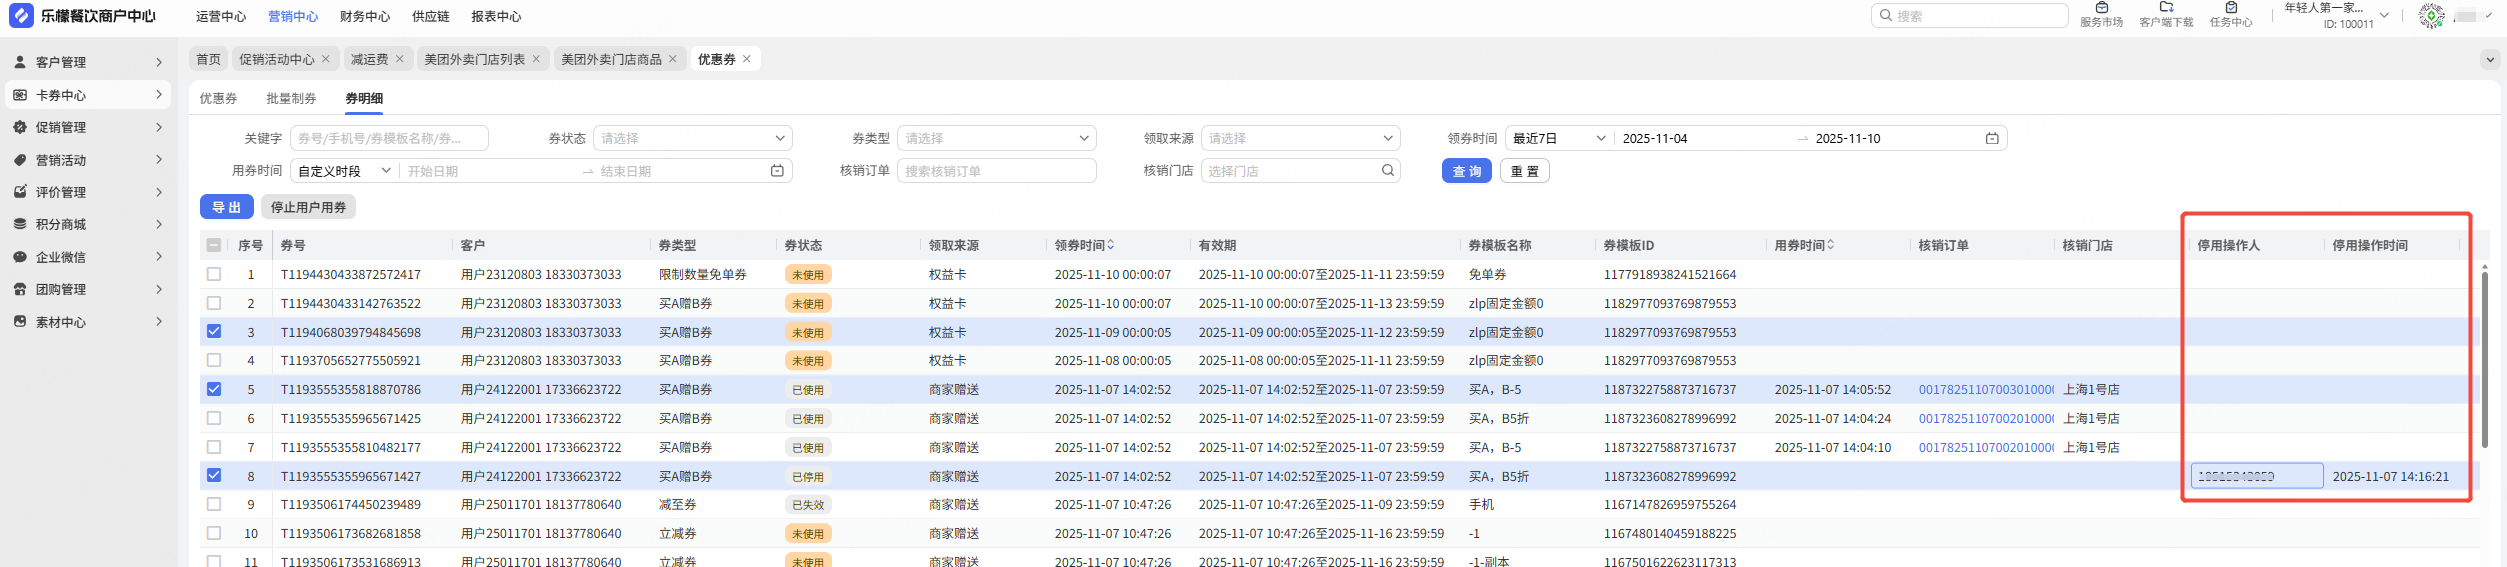This screenshot has height=567, width=2507.
Task: Expand 客户管理 sidebar chevron
Action: [x=159, y=62]
